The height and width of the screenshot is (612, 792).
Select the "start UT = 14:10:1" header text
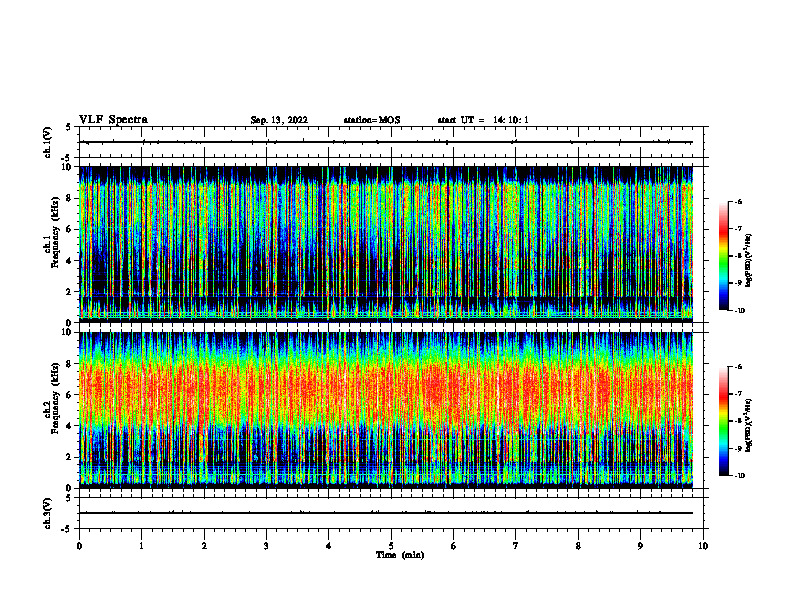[483, 120]
